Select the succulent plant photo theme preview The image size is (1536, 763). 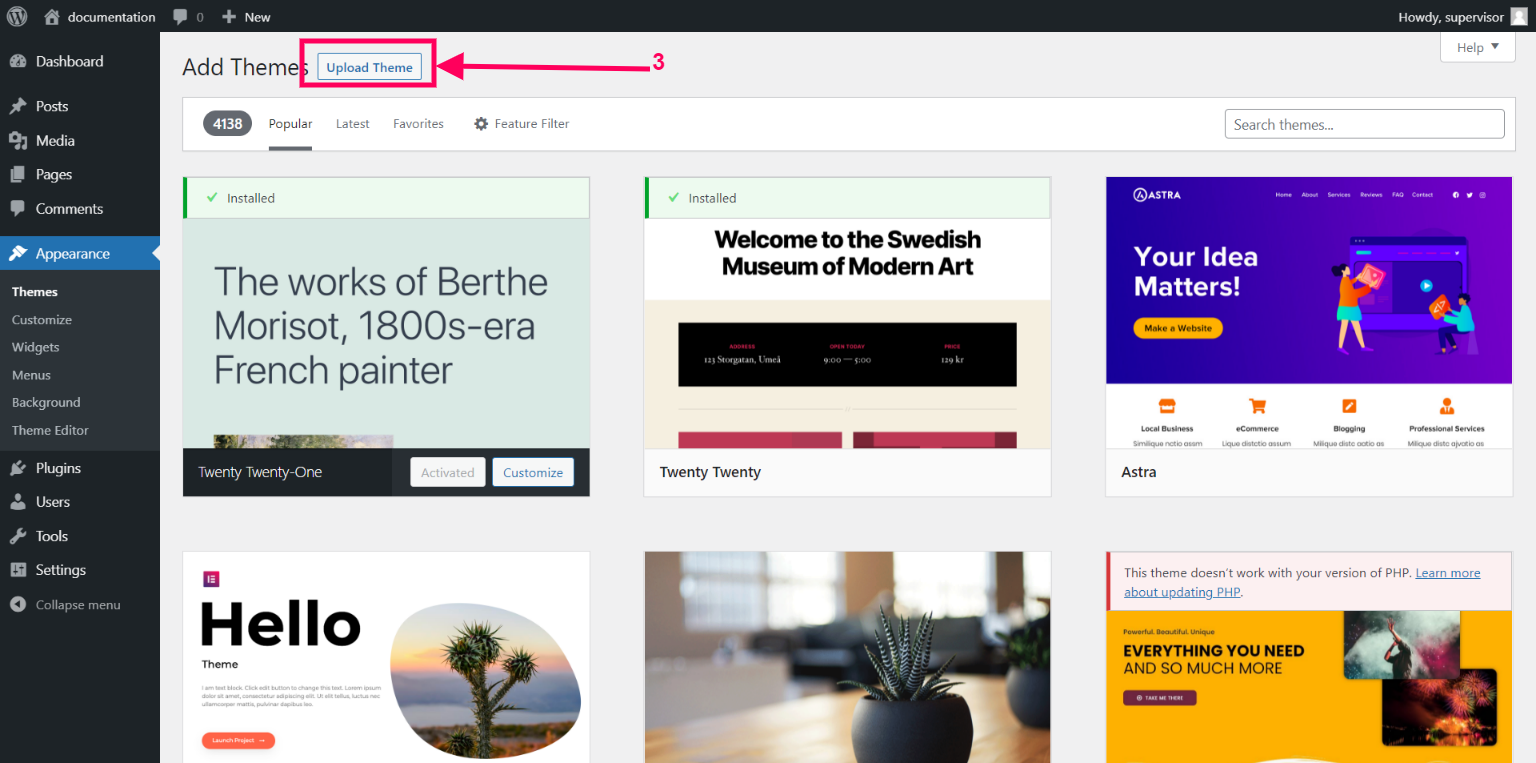(847, 657)
